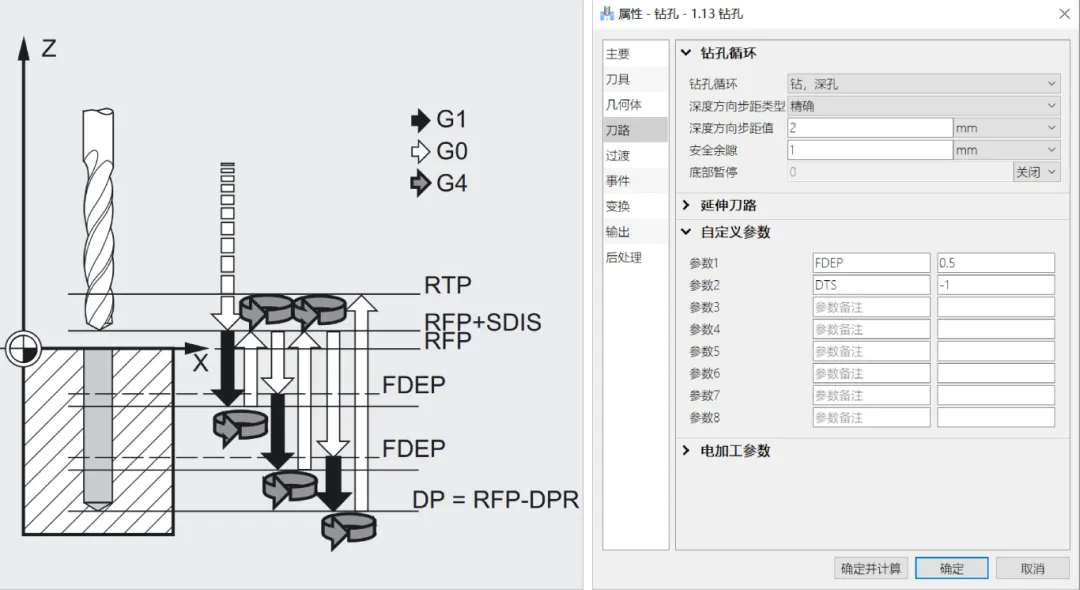Click the G4 legend arrow icon in diagram

[420, 183]
